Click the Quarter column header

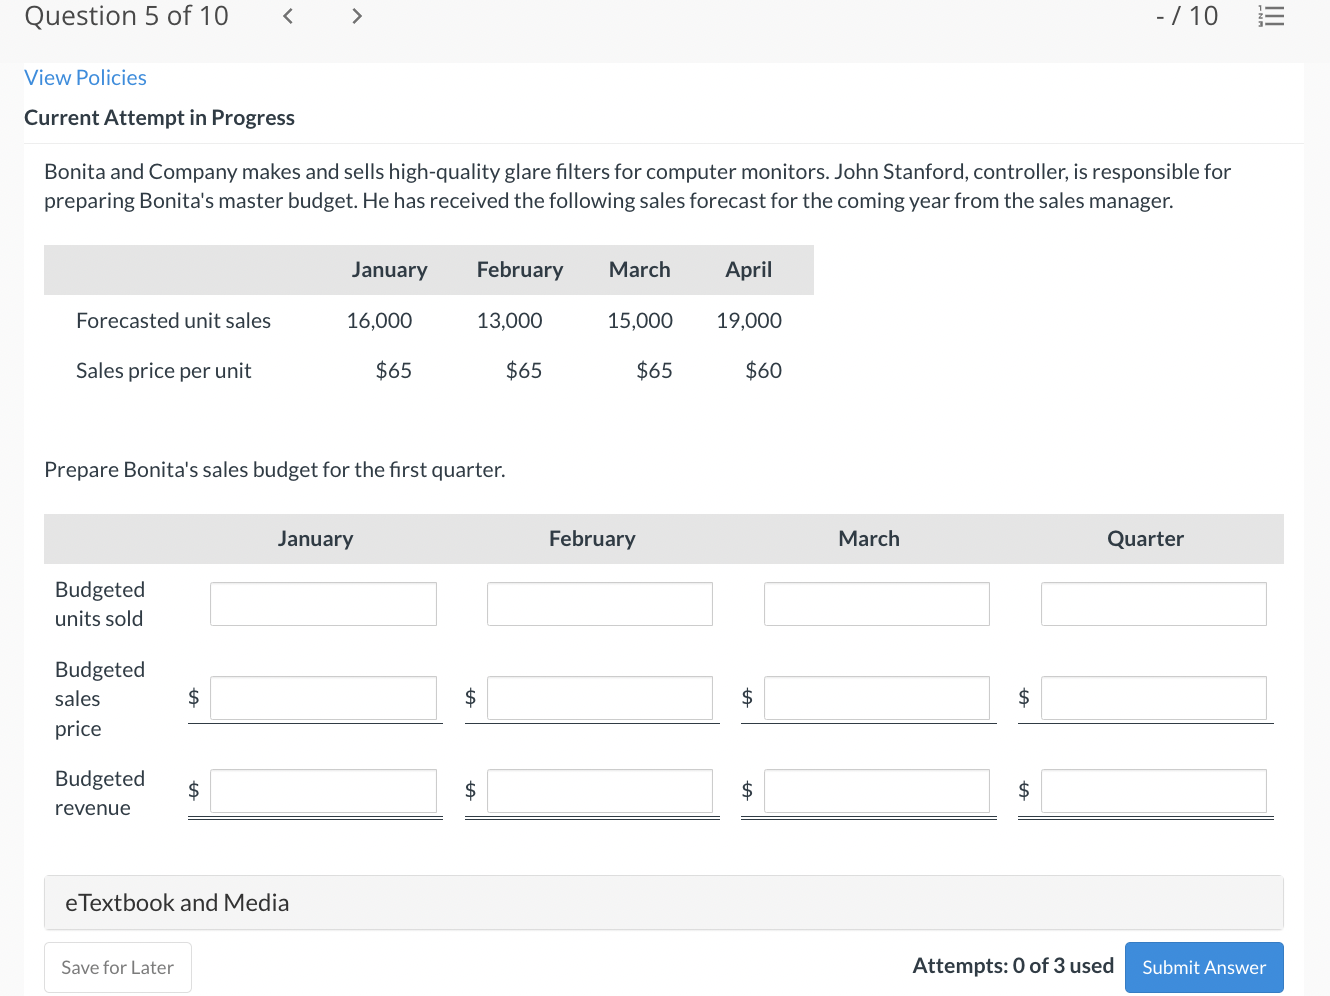pos(1145,539)
